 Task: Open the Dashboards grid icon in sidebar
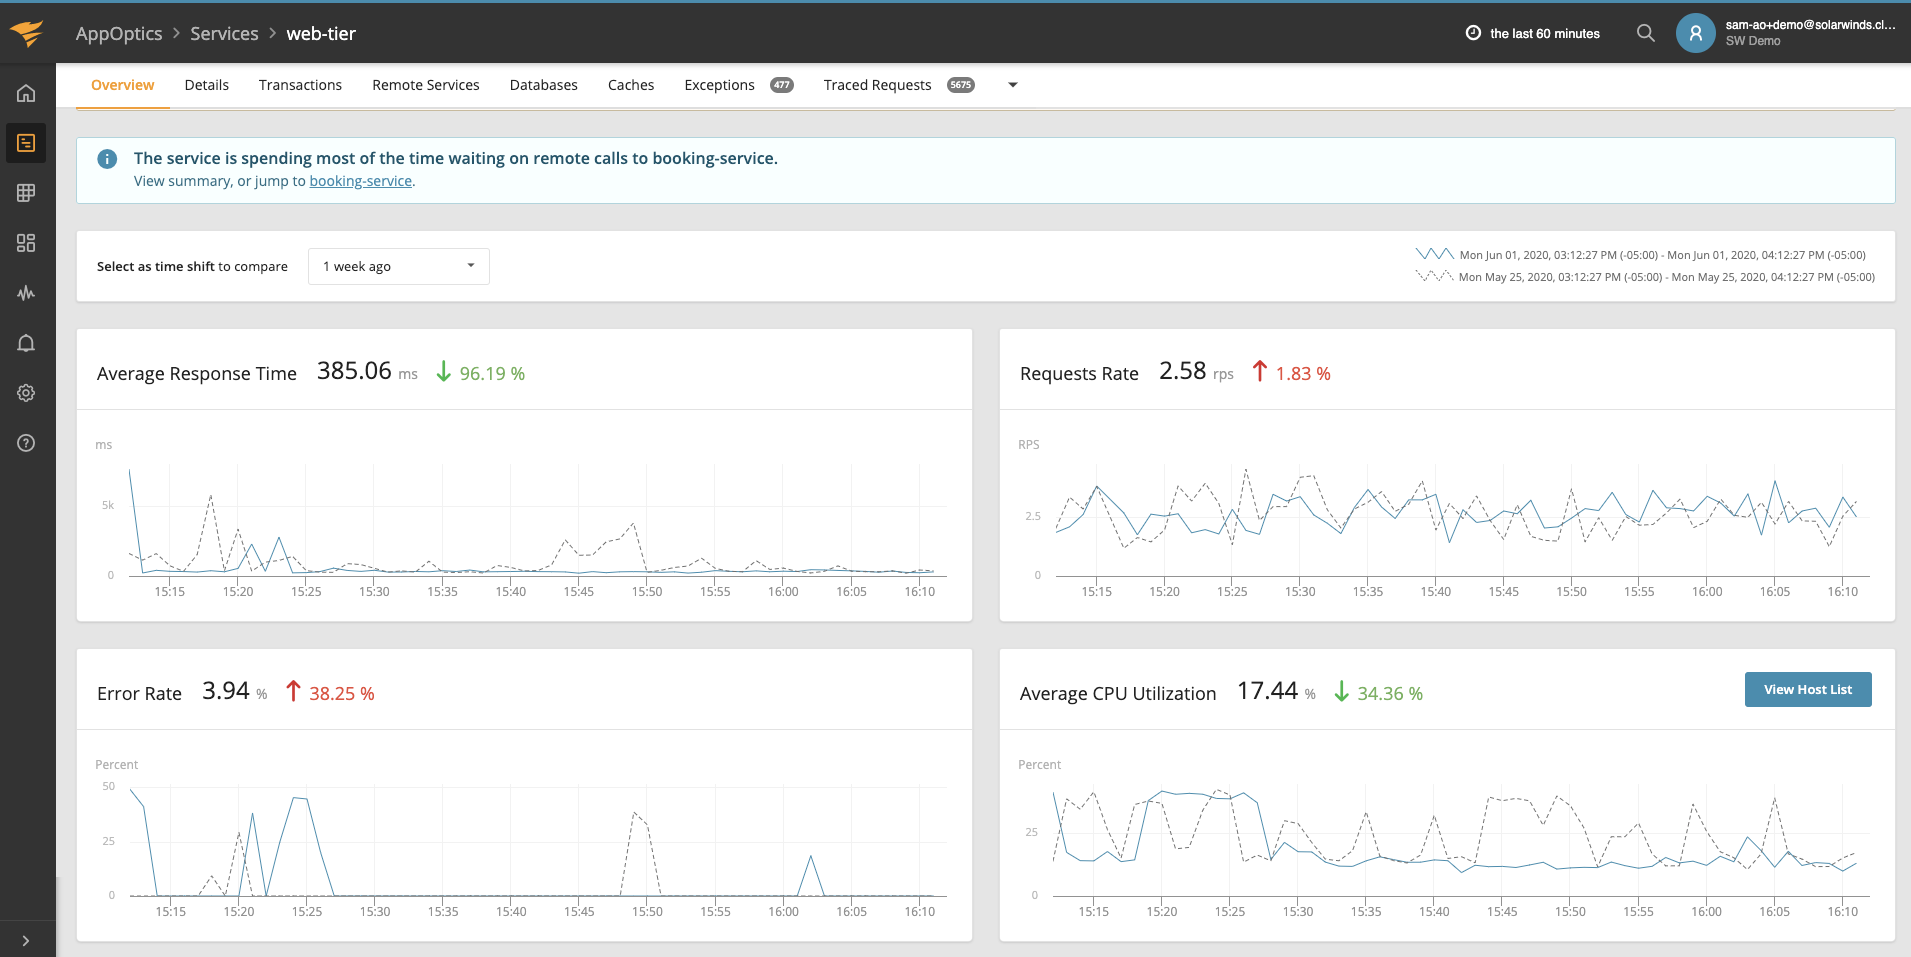(x=26, y=243)
